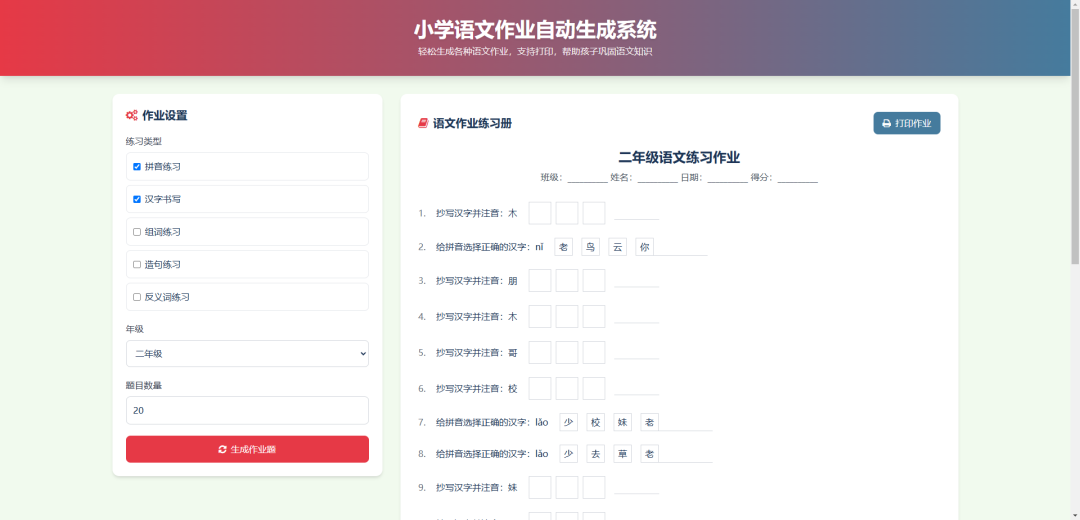Click the 语文作业练习册 heading text
Image resolution: width=1080 pixels, height=520 pixels.
[x=472, y=123]
